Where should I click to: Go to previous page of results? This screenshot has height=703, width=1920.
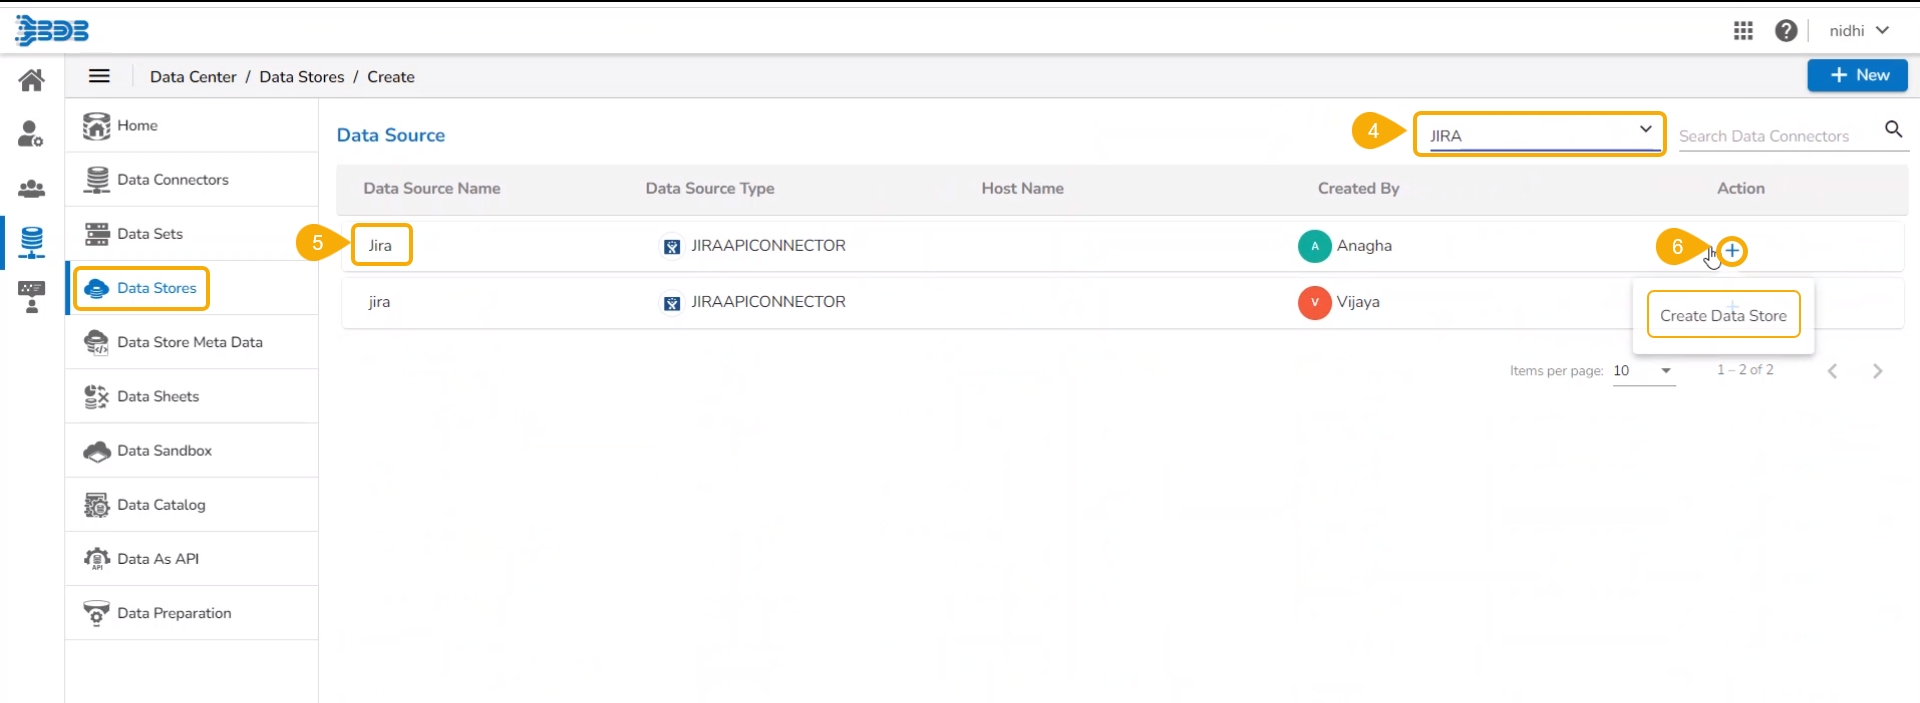pyautogui.click(x=1832, y=371)
